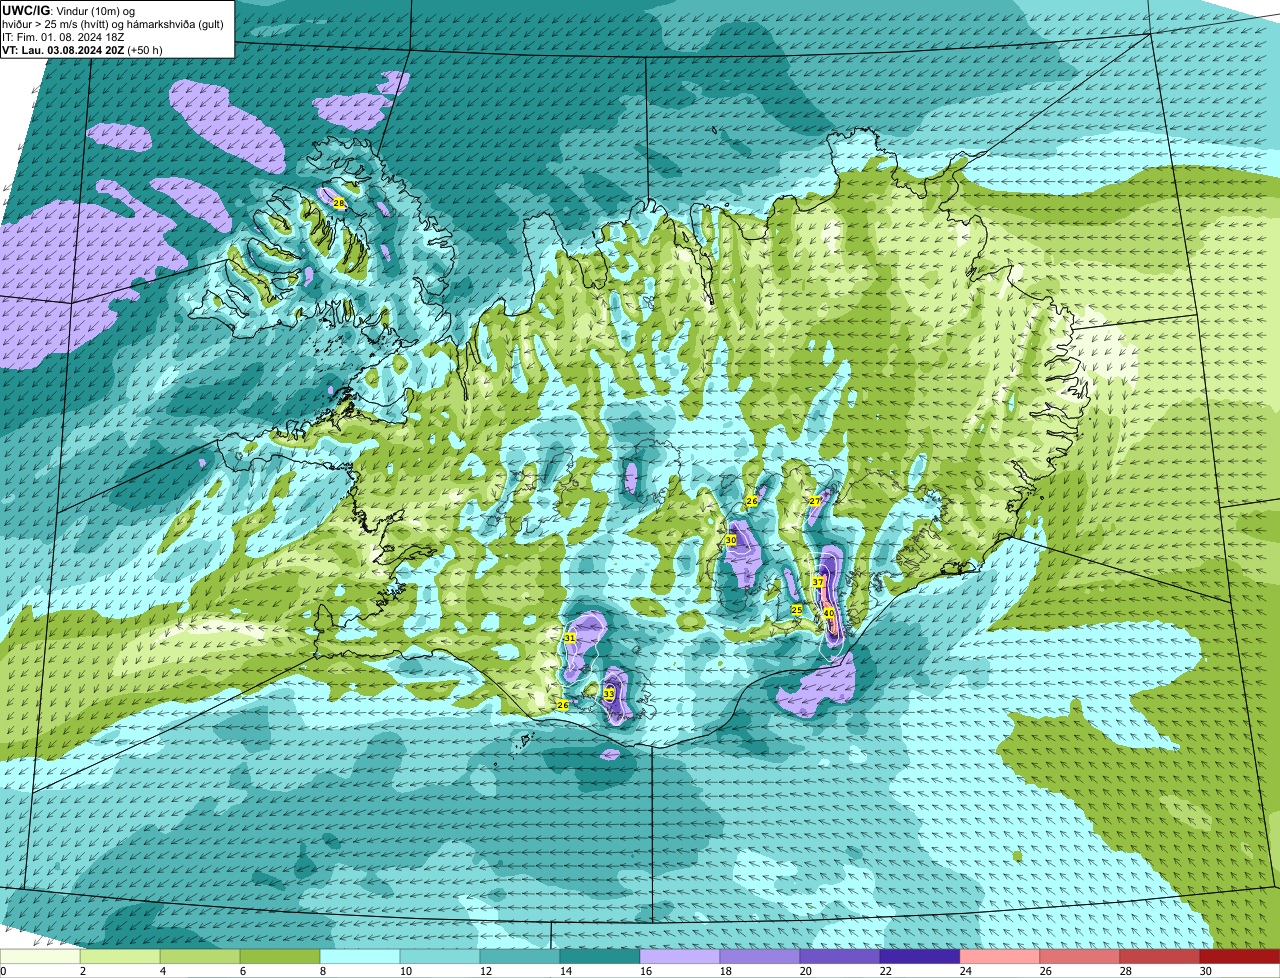Viewport: 1280px width, 978px height.
Task: Click the legend scale number 0
Action: [4, 971]
